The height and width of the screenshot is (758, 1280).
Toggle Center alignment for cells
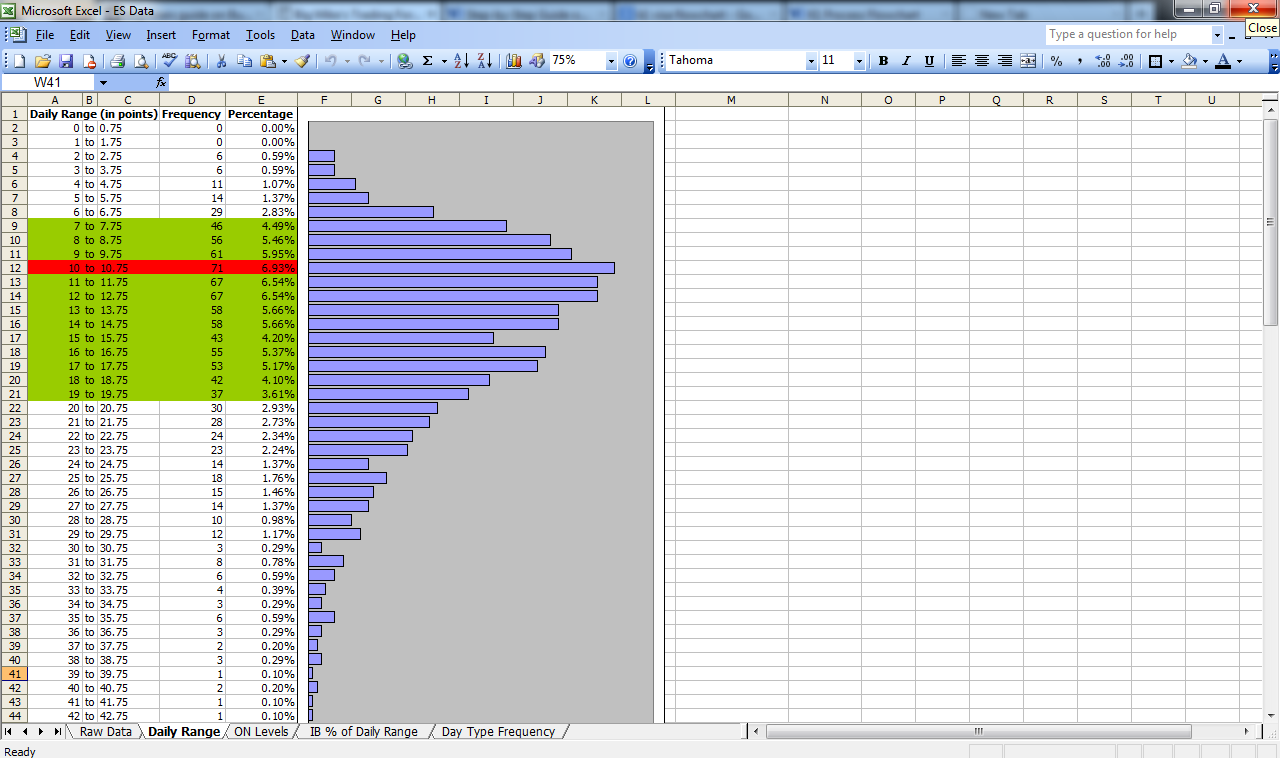(981, 61)
